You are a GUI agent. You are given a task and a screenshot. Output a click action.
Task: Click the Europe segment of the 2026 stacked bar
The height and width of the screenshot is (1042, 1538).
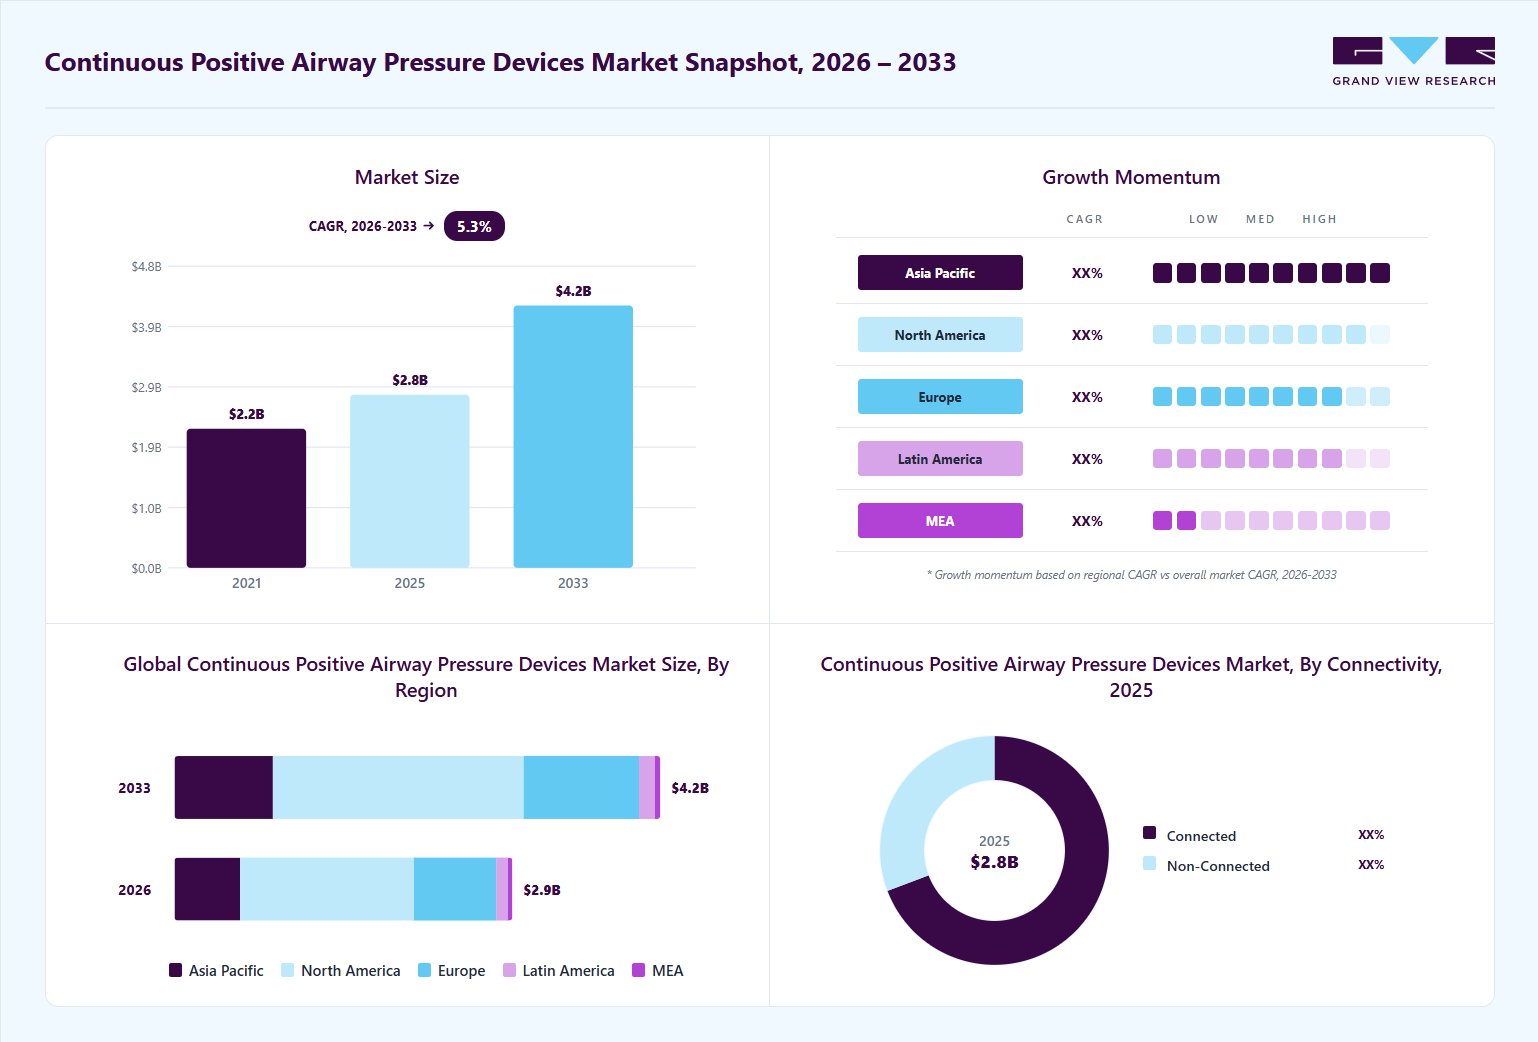click(455, 889)
